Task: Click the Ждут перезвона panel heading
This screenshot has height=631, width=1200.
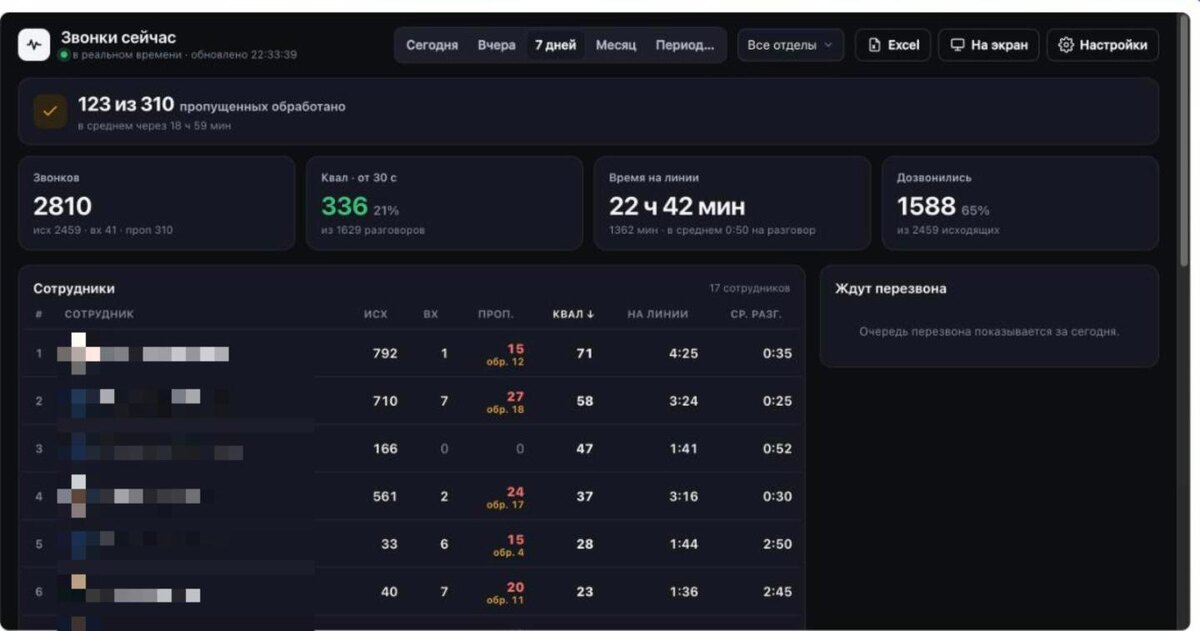Action: coord(891,289)
